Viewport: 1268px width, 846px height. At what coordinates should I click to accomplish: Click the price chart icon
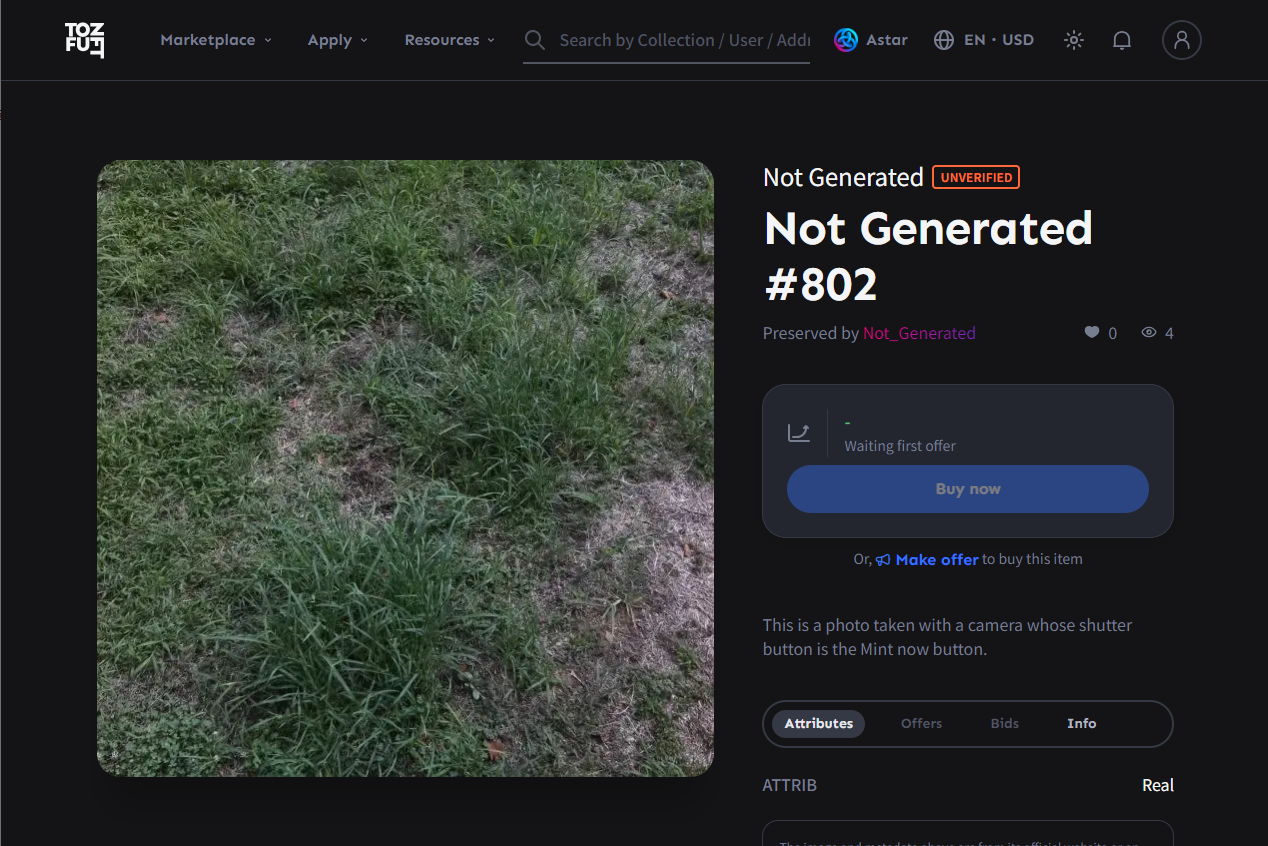[x=799, y=432]
